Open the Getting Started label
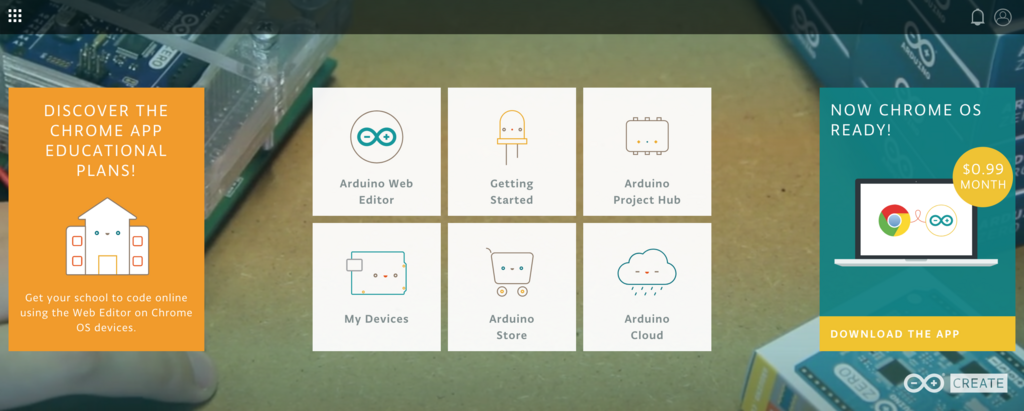The width and height of the screenshot is (1024, 411). pyautogui.click(x=511, y=191)
